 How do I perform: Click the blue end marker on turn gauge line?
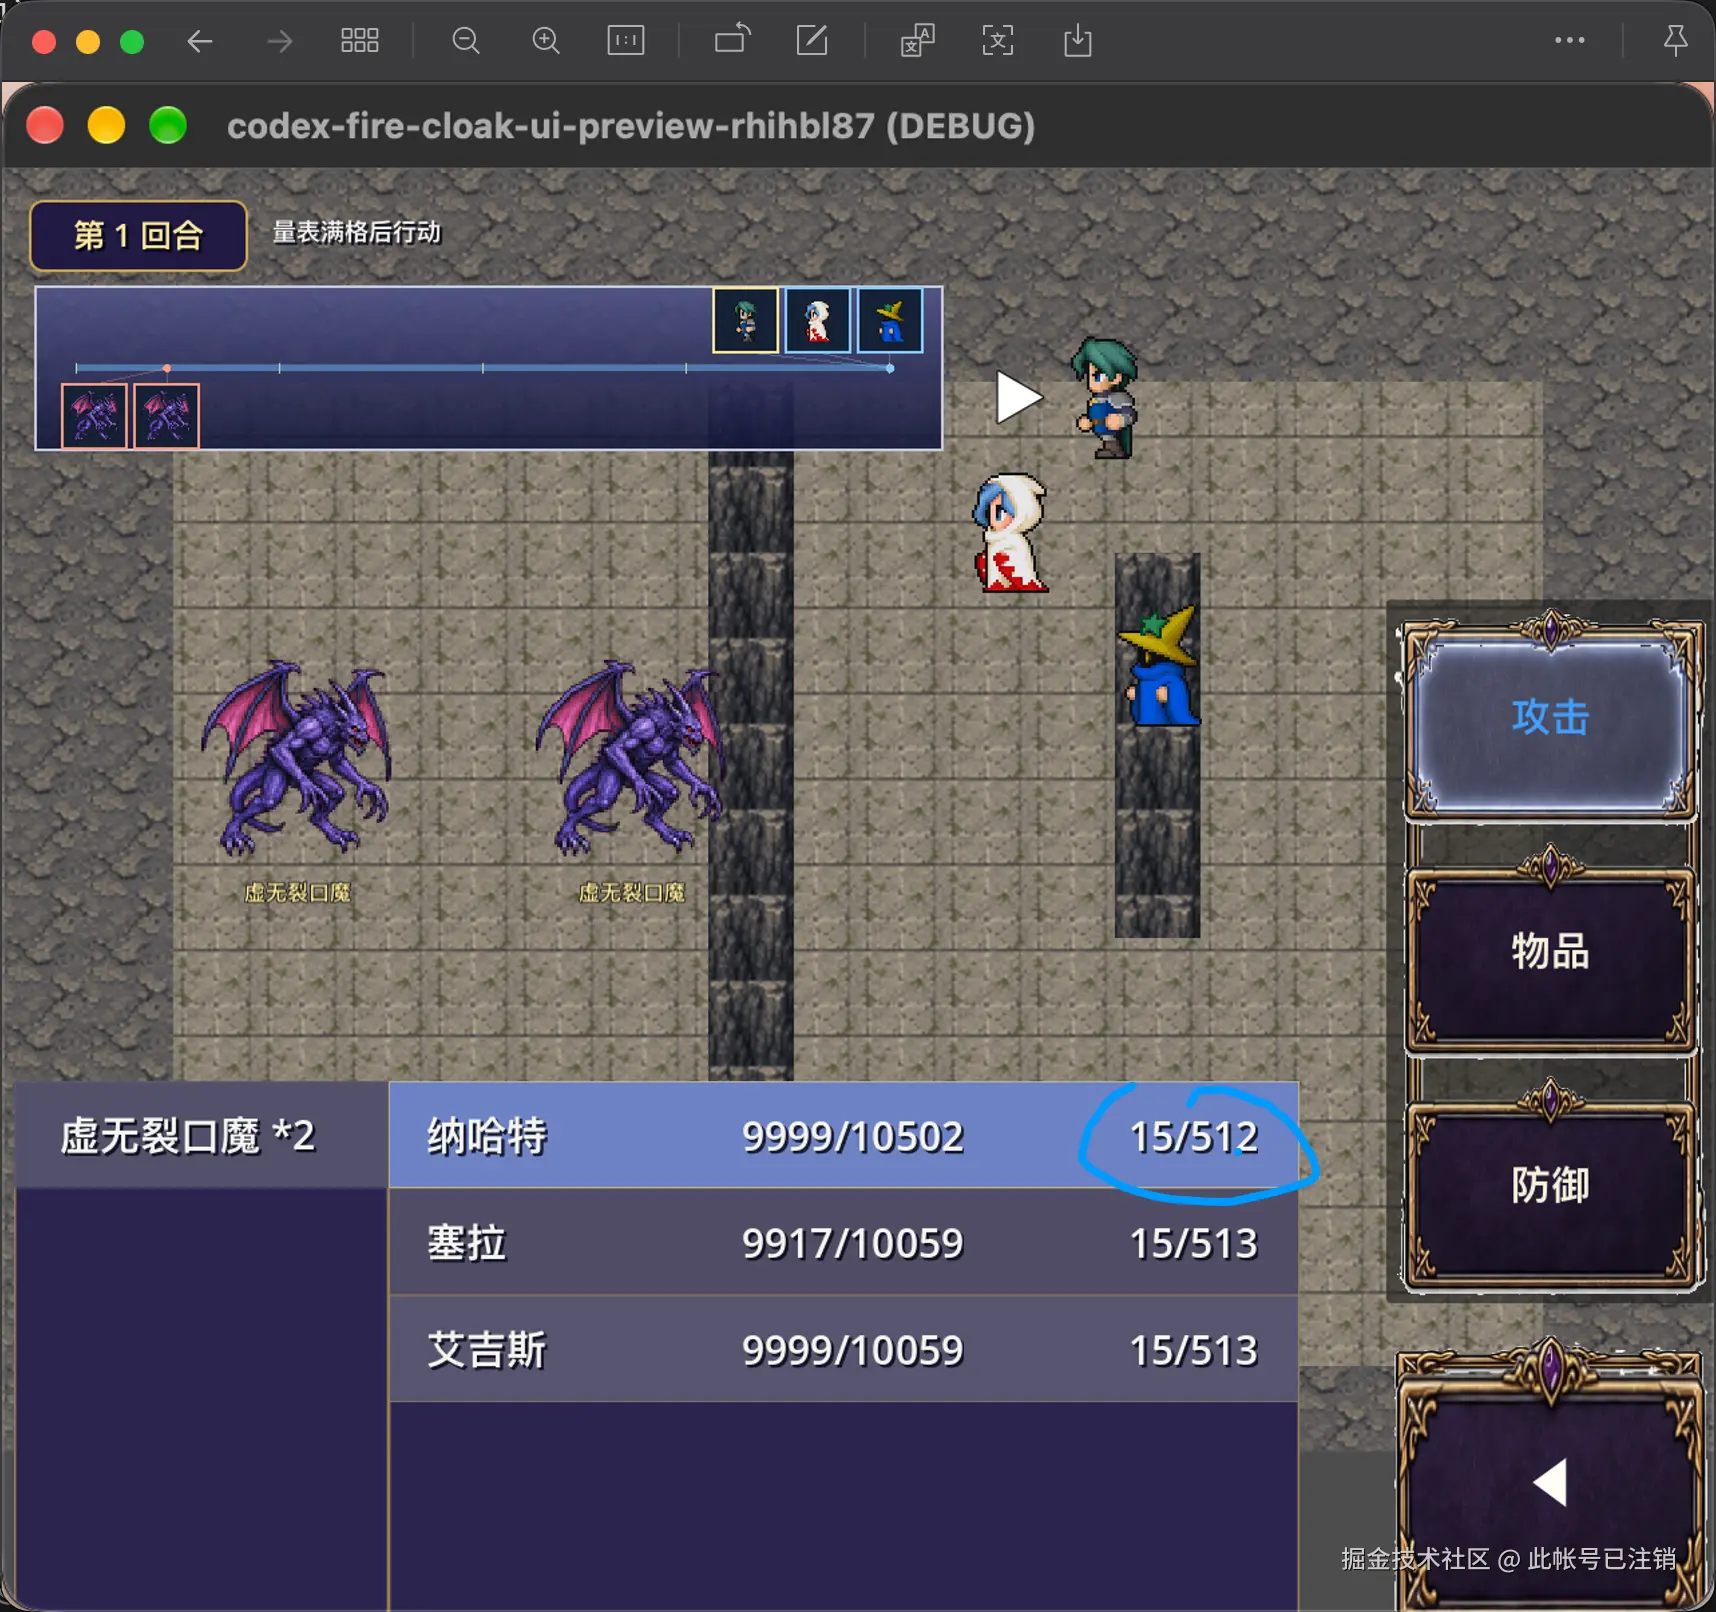coord(890,369)
